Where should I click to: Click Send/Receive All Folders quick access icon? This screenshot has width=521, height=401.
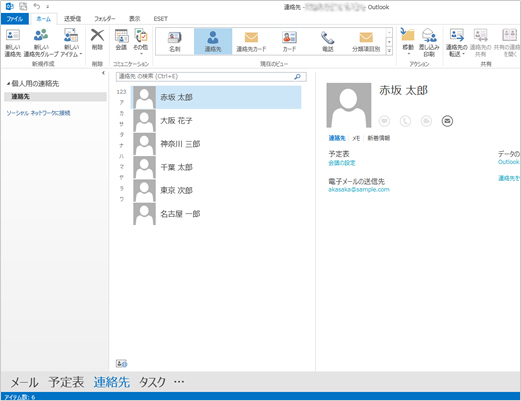23,6
